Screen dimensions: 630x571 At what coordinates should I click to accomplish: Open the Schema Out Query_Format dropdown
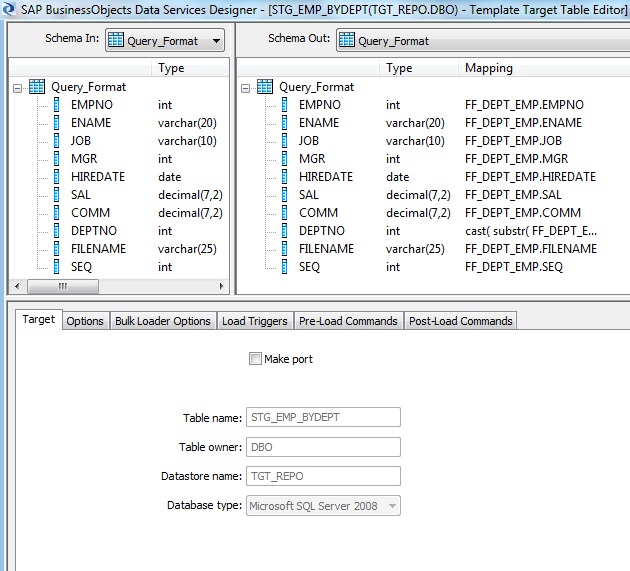point(482,40)
